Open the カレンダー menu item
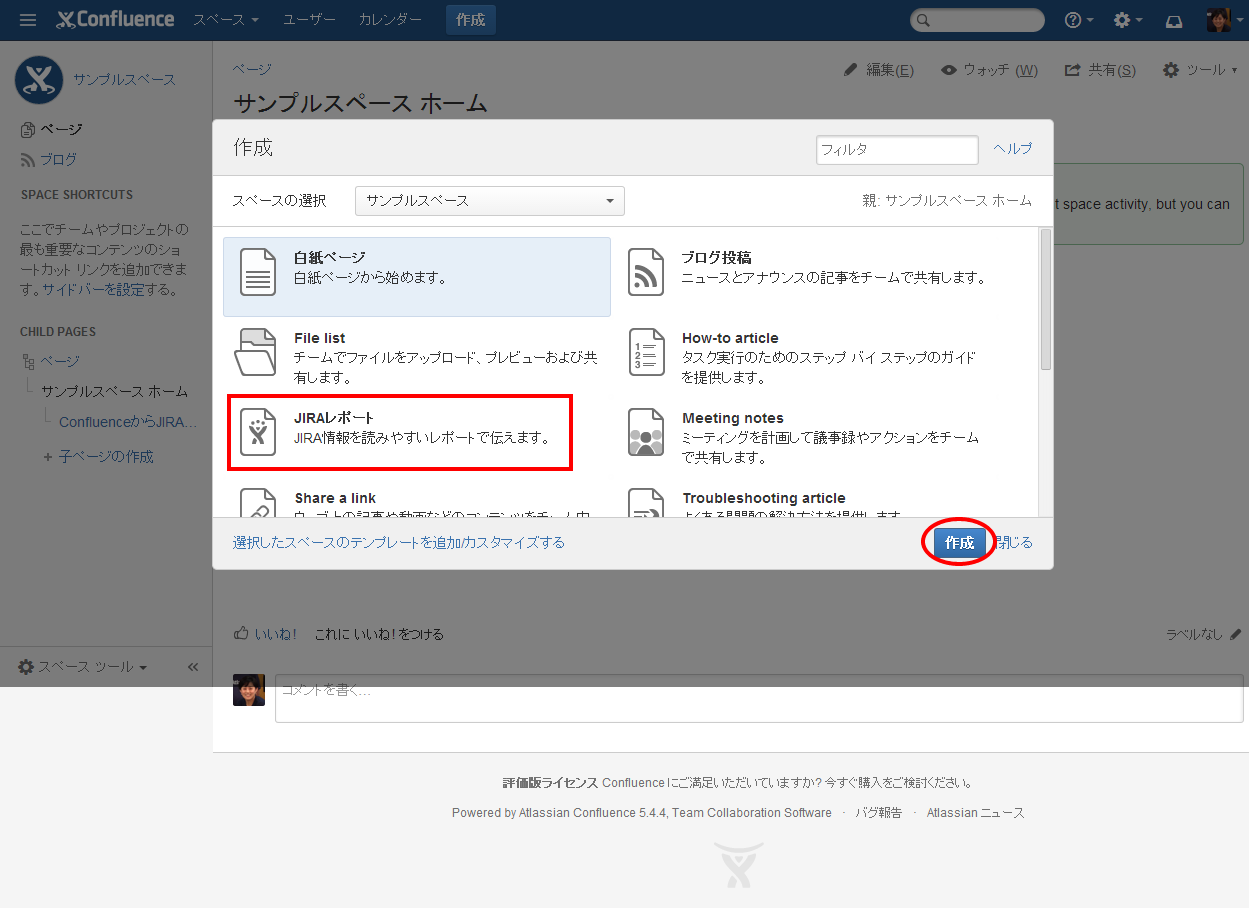The height and width of the screenshot is (908, 1249). point(390,20)
